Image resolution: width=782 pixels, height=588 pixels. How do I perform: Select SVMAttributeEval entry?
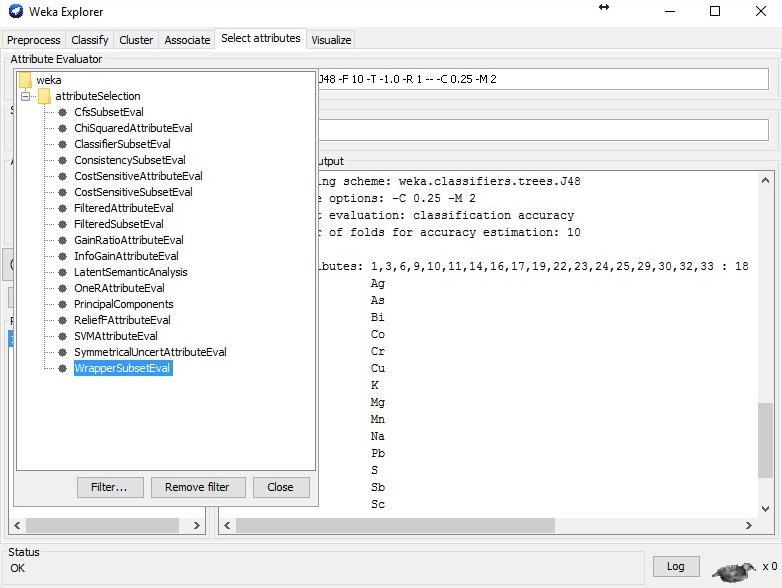(x=116, y=336)
